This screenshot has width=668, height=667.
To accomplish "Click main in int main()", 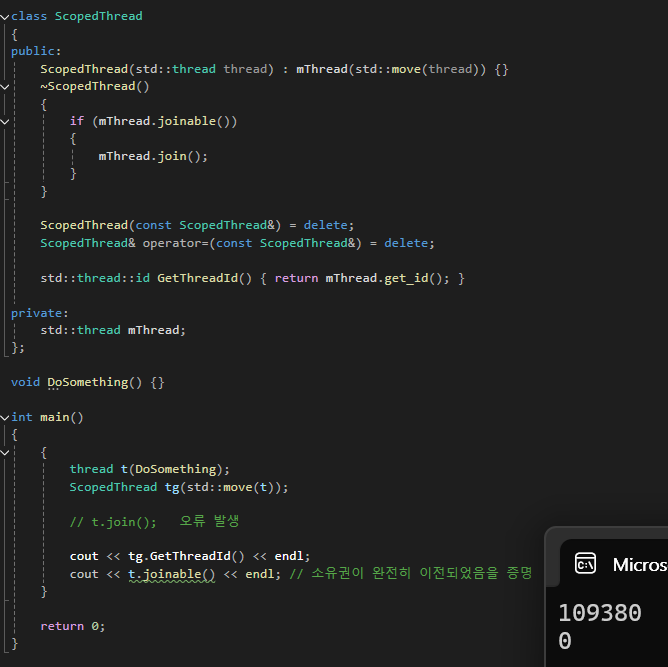I will point(55,417).
